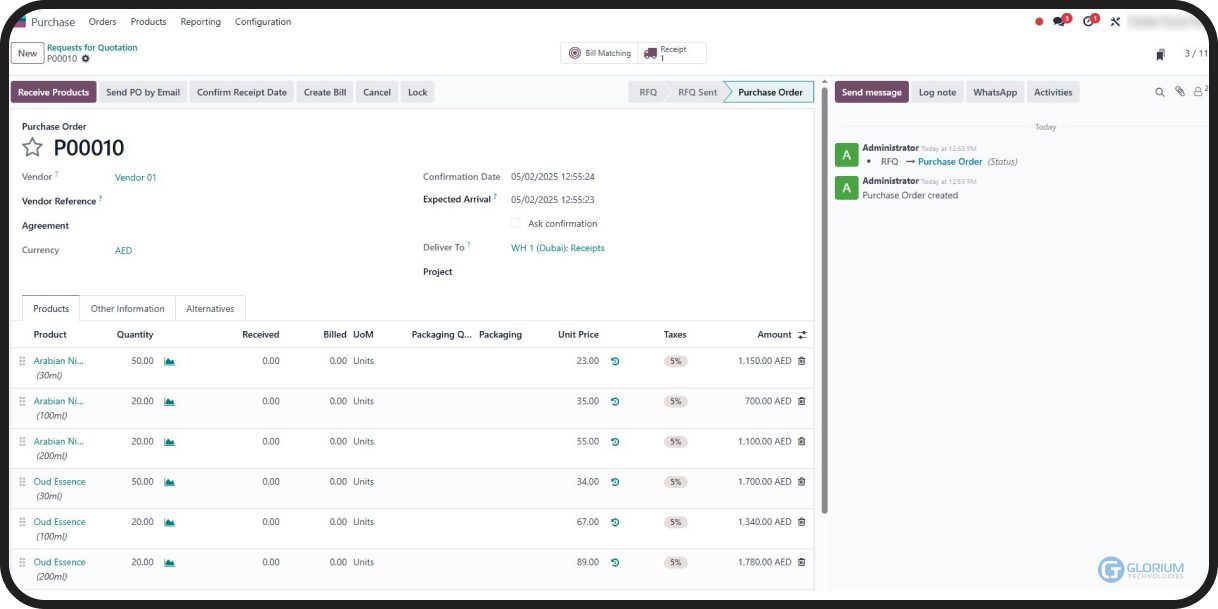Delete the 700.00 AED order line

(801, 401)
